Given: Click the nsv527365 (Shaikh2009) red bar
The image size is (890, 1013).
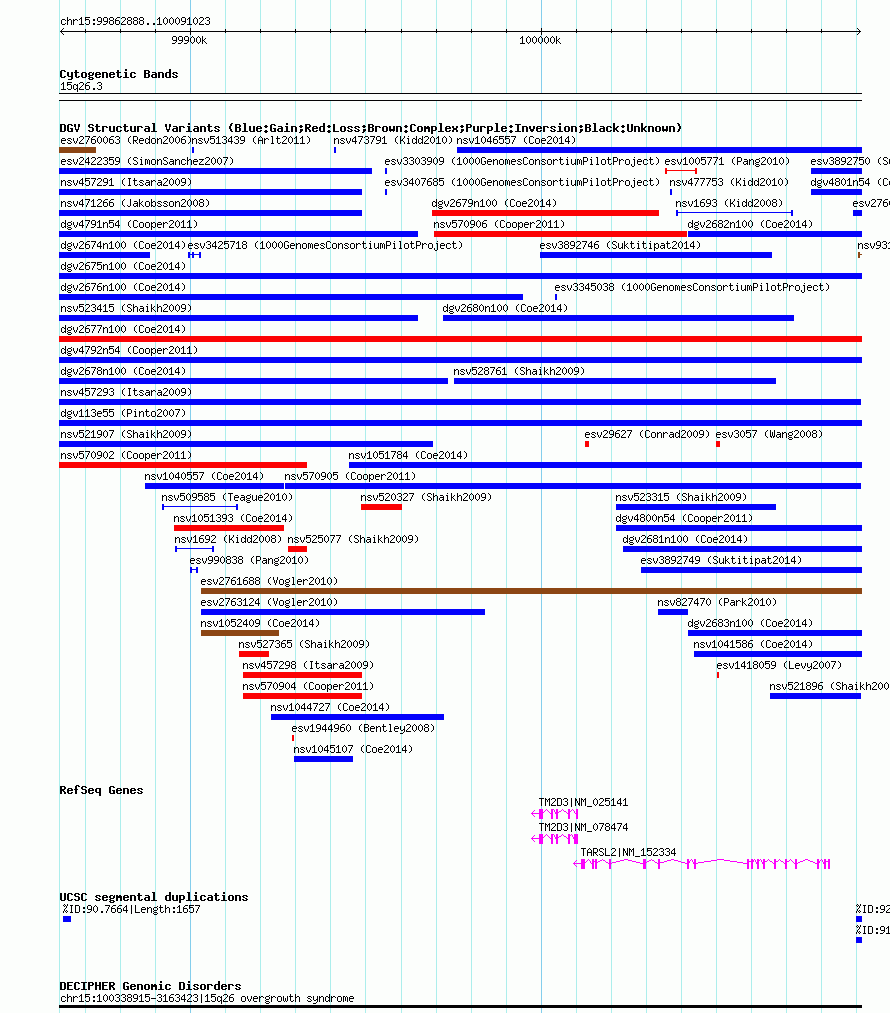Looking at the screenshot, I should (x=254, y=654).
